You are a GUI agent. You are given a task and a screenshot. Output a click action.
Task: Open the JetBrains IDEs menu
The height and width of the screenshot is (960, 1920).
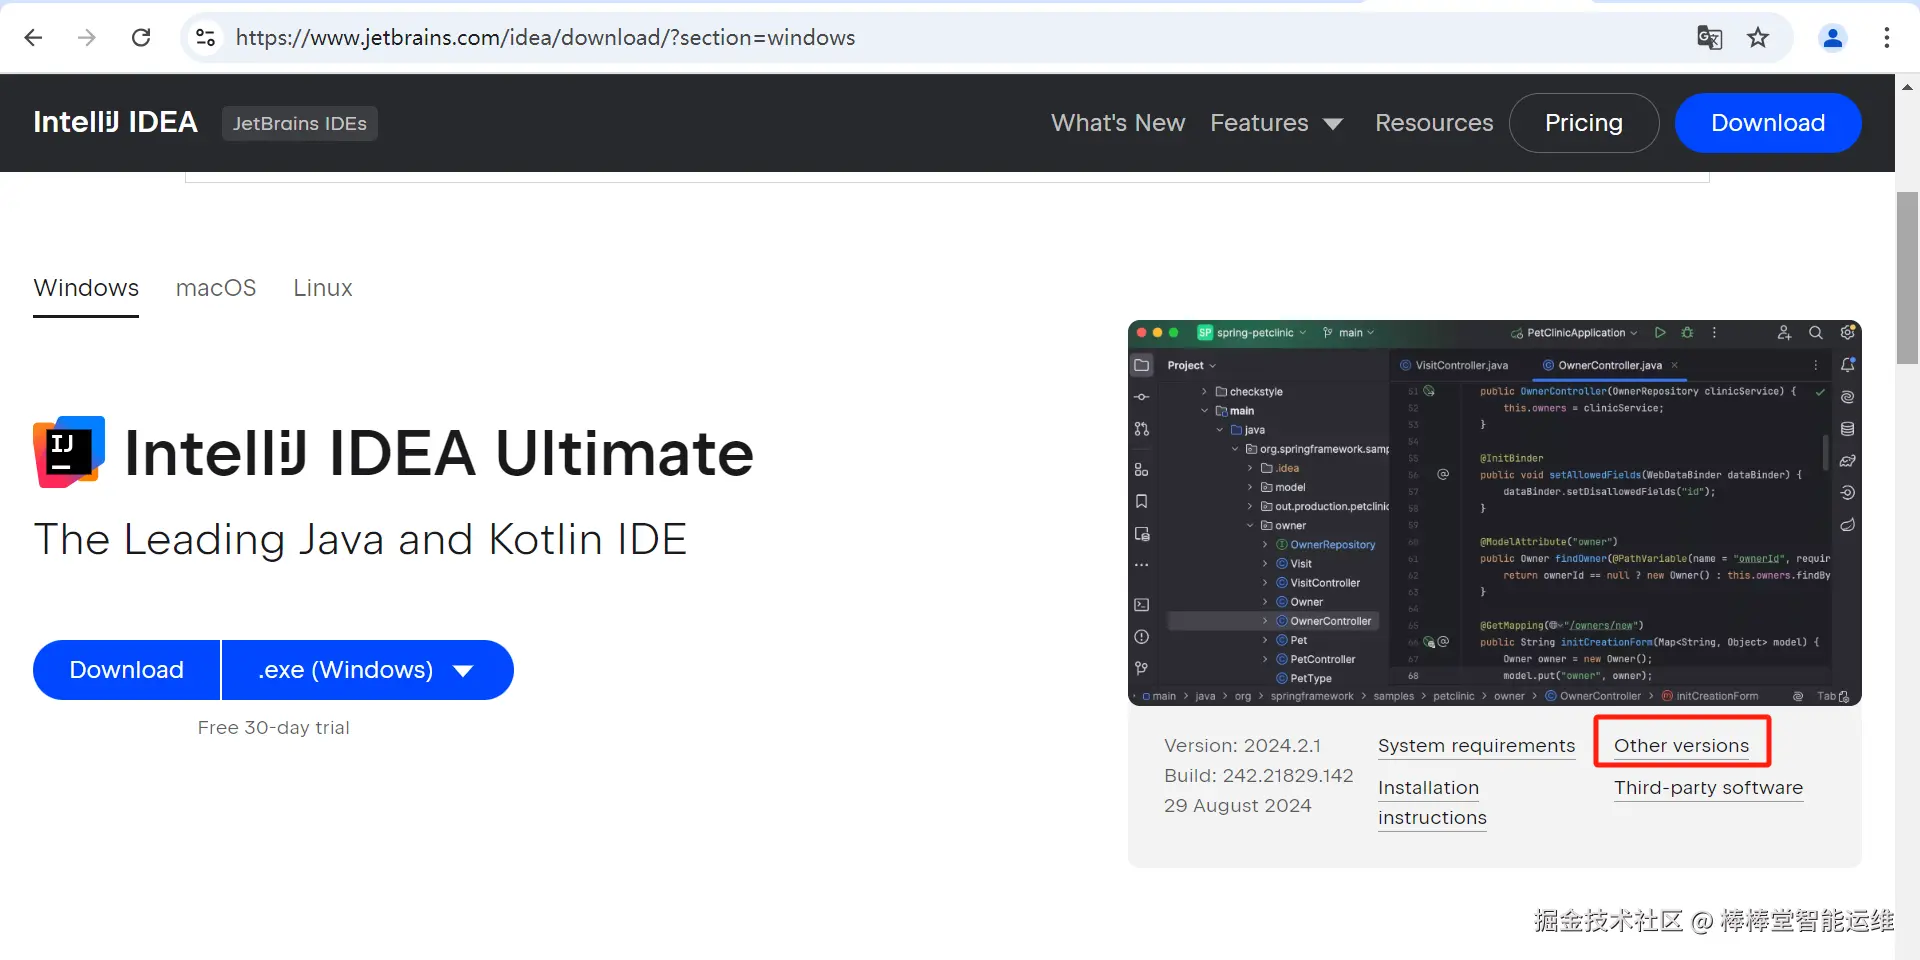pyautogui.click(x=300, y=123)
